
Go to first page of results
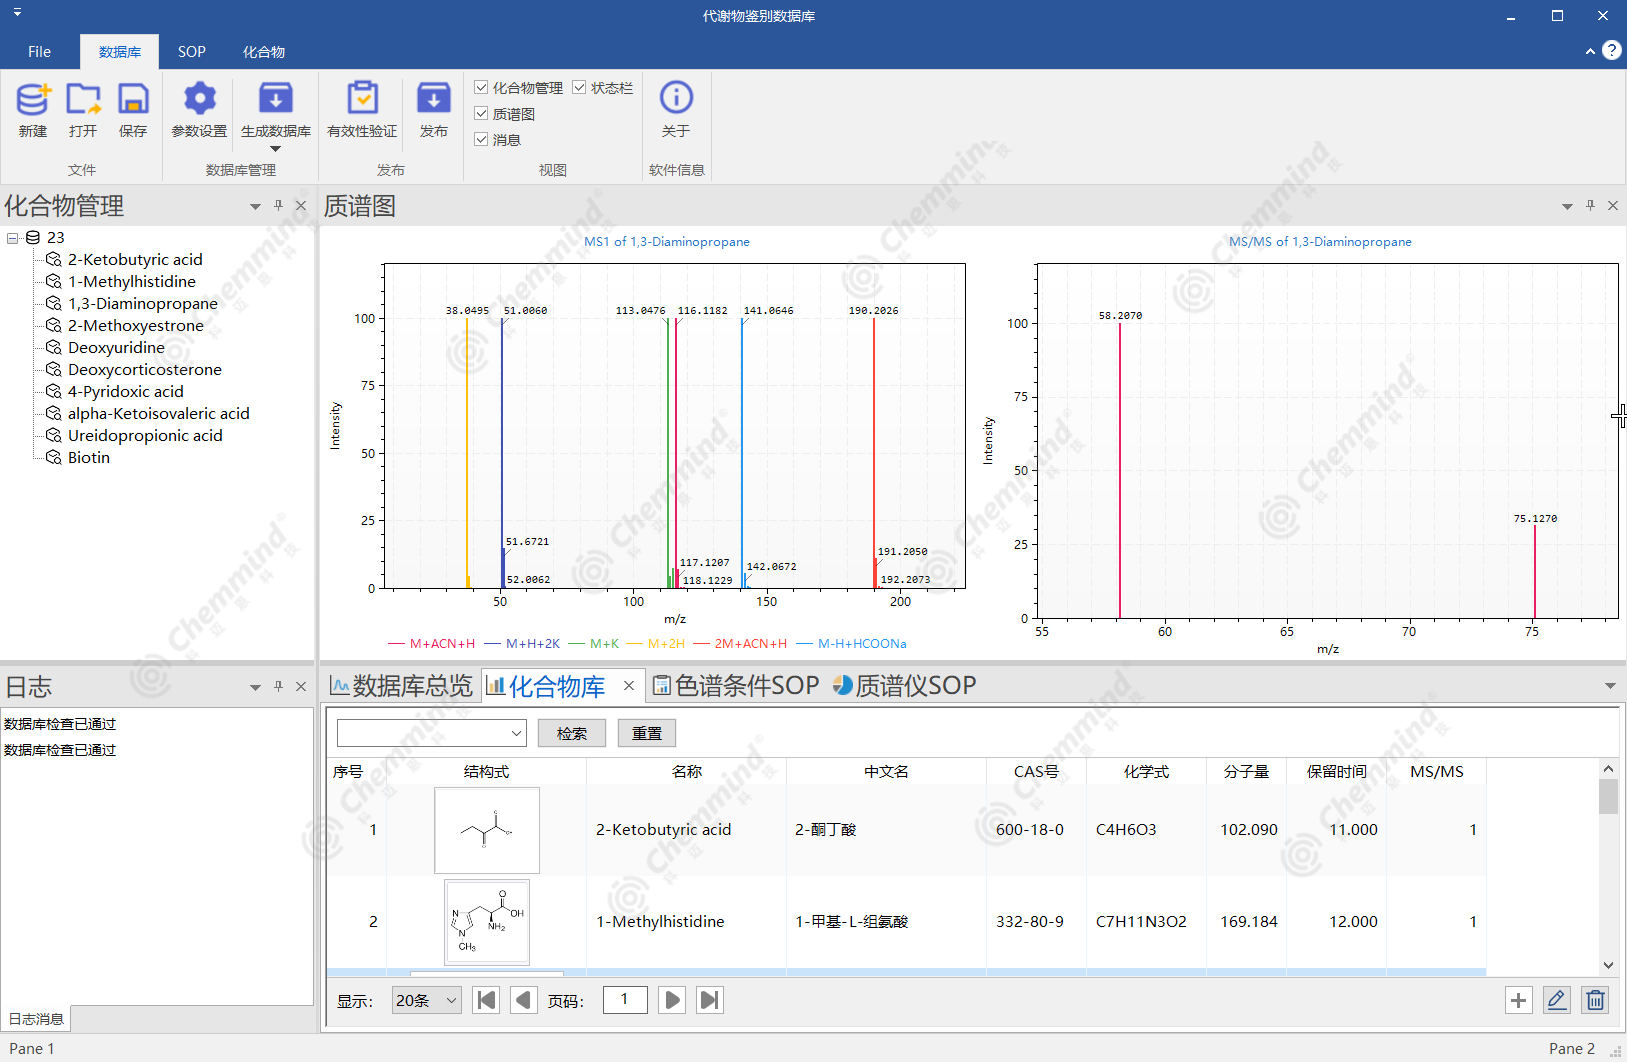click(487, 1000)
